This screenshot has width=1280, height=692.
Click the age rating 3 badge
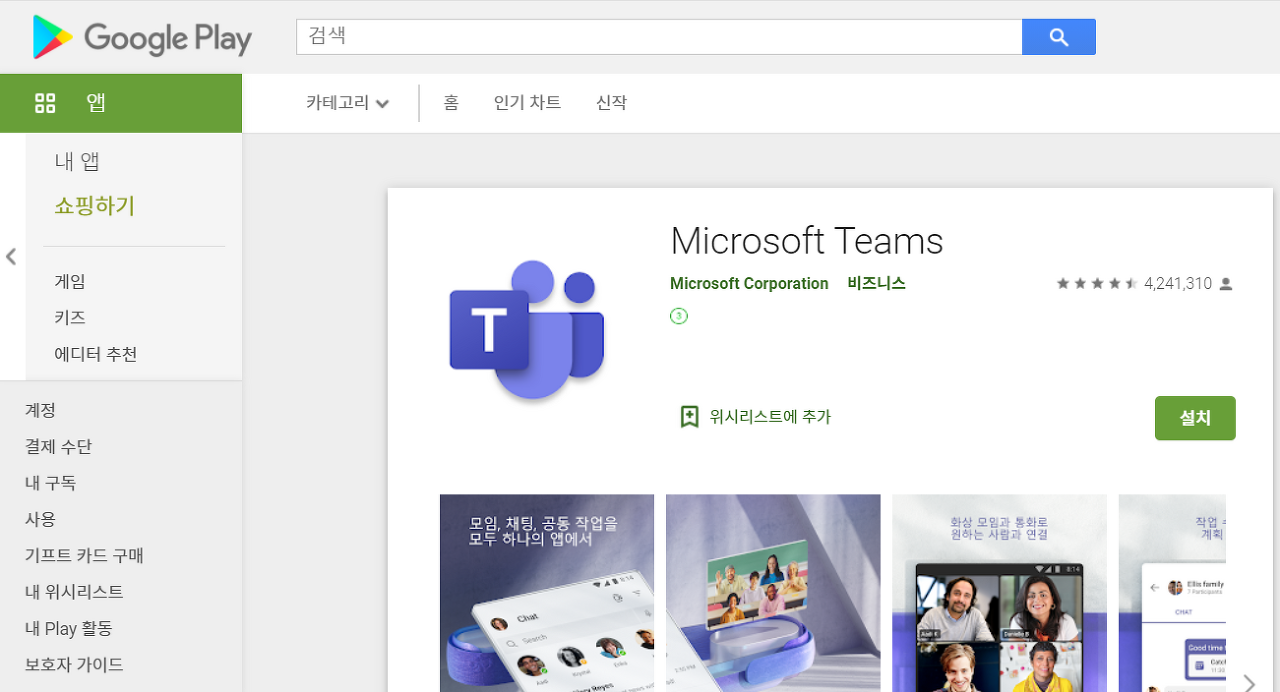coord(679,316)
